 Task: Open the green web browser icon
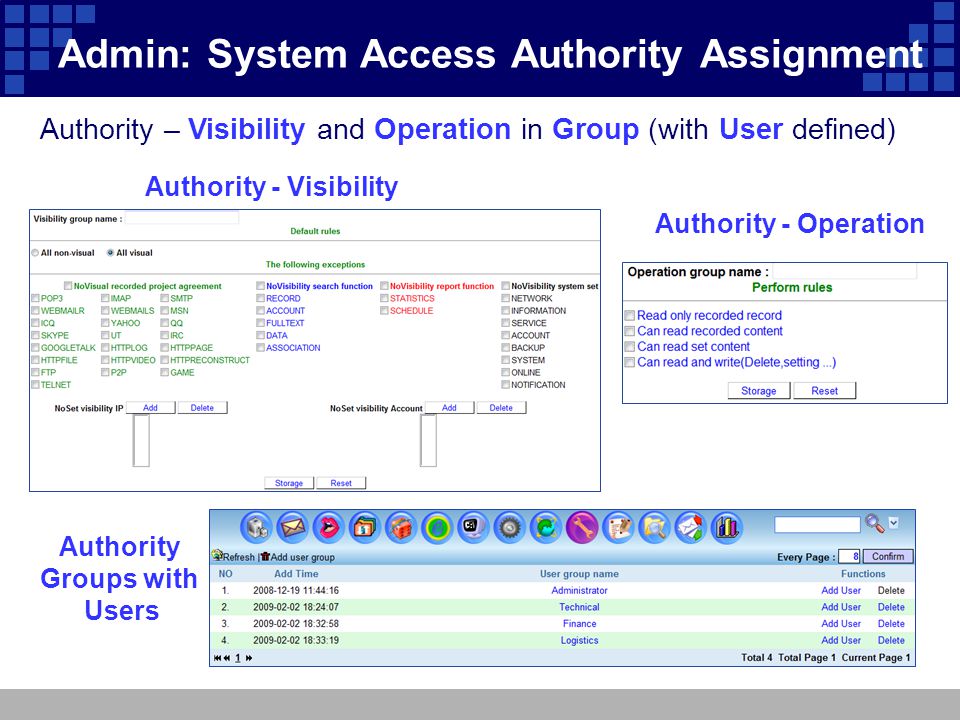click(437, 527)
